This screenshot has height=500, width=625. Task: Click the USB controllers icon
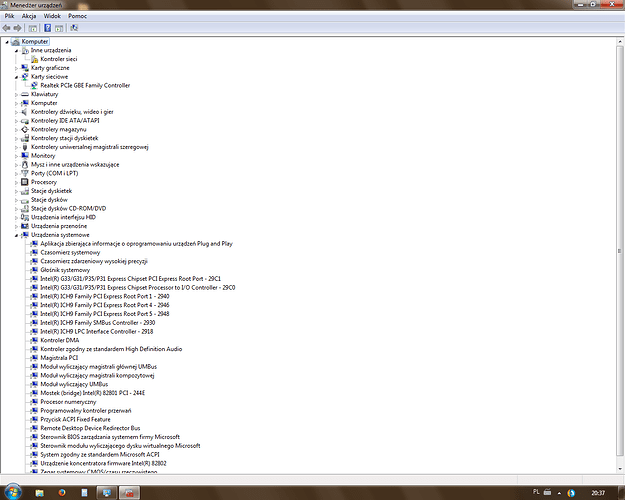(x=25, y=147)
